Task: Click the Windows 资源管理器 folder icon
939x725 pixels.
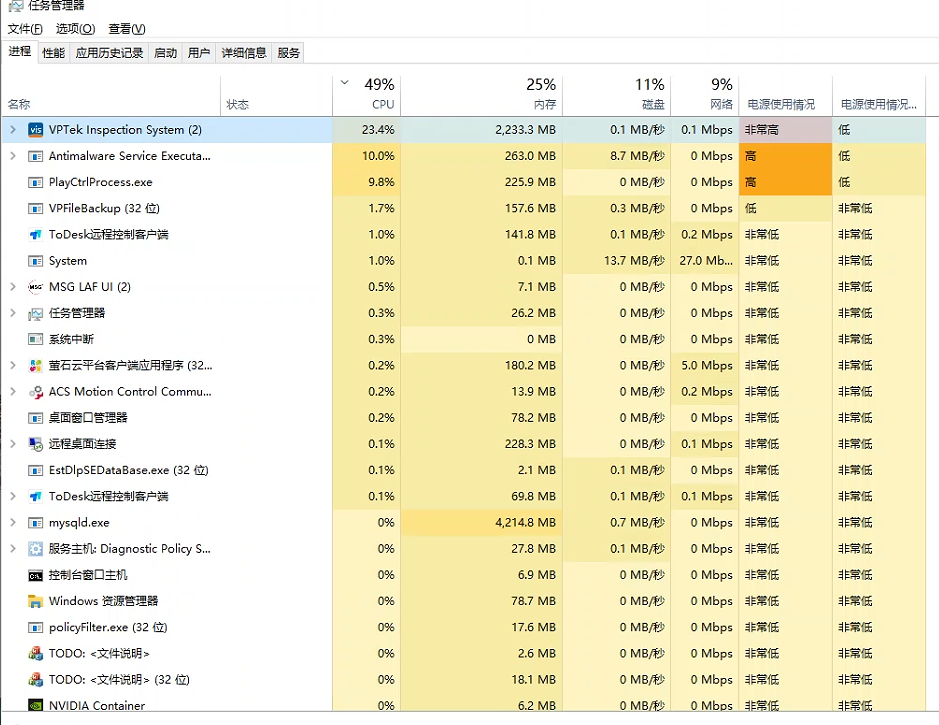Action: click(x=35, y=601)
